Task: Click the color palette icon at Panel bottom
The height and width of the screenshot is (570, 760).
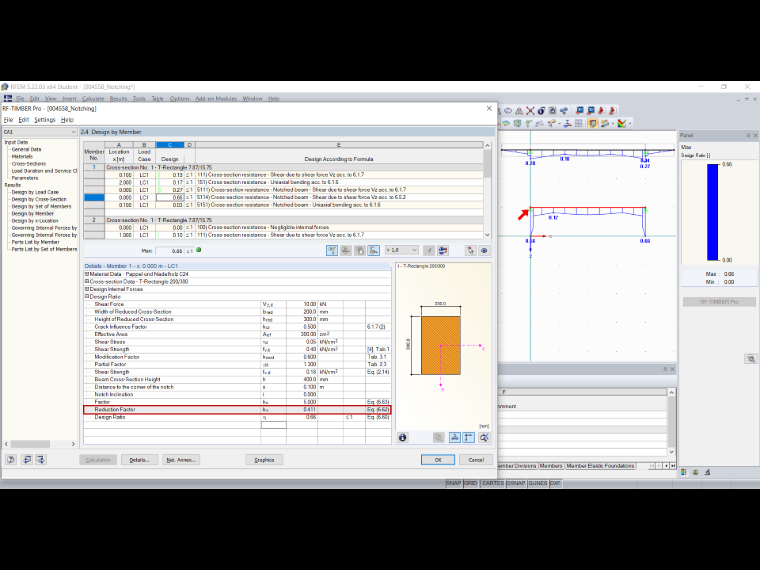Action: pyautogui.click(x=684, y=472)
